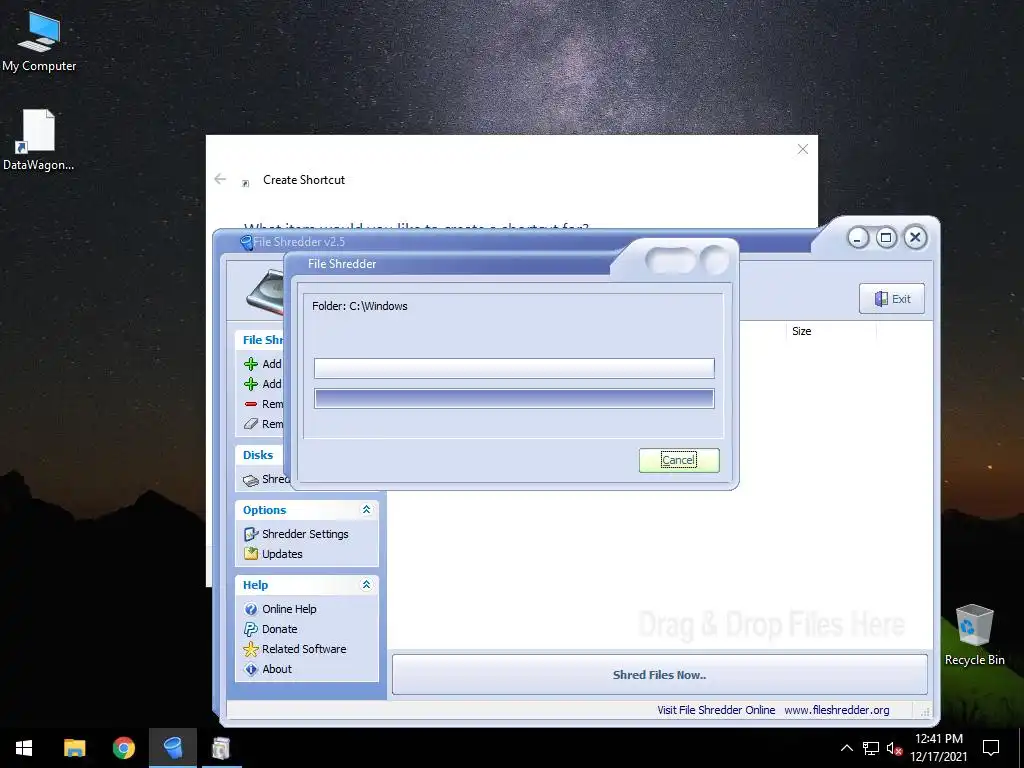Image resolution: width=1024 pixels, height=768 pixels.
Task: Cancel the folder shredding progress
Action: coord(679,460)
